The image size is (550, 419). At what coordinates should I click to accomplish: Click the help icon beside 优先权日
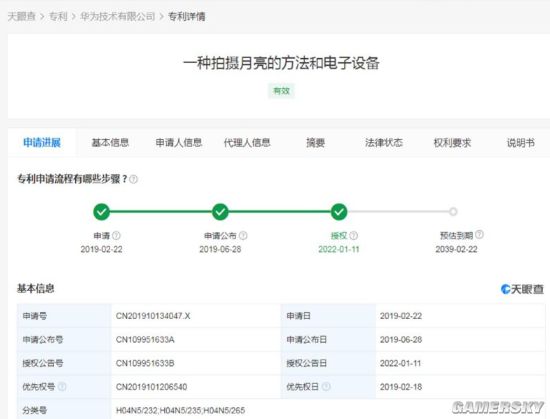coord(326,387)
